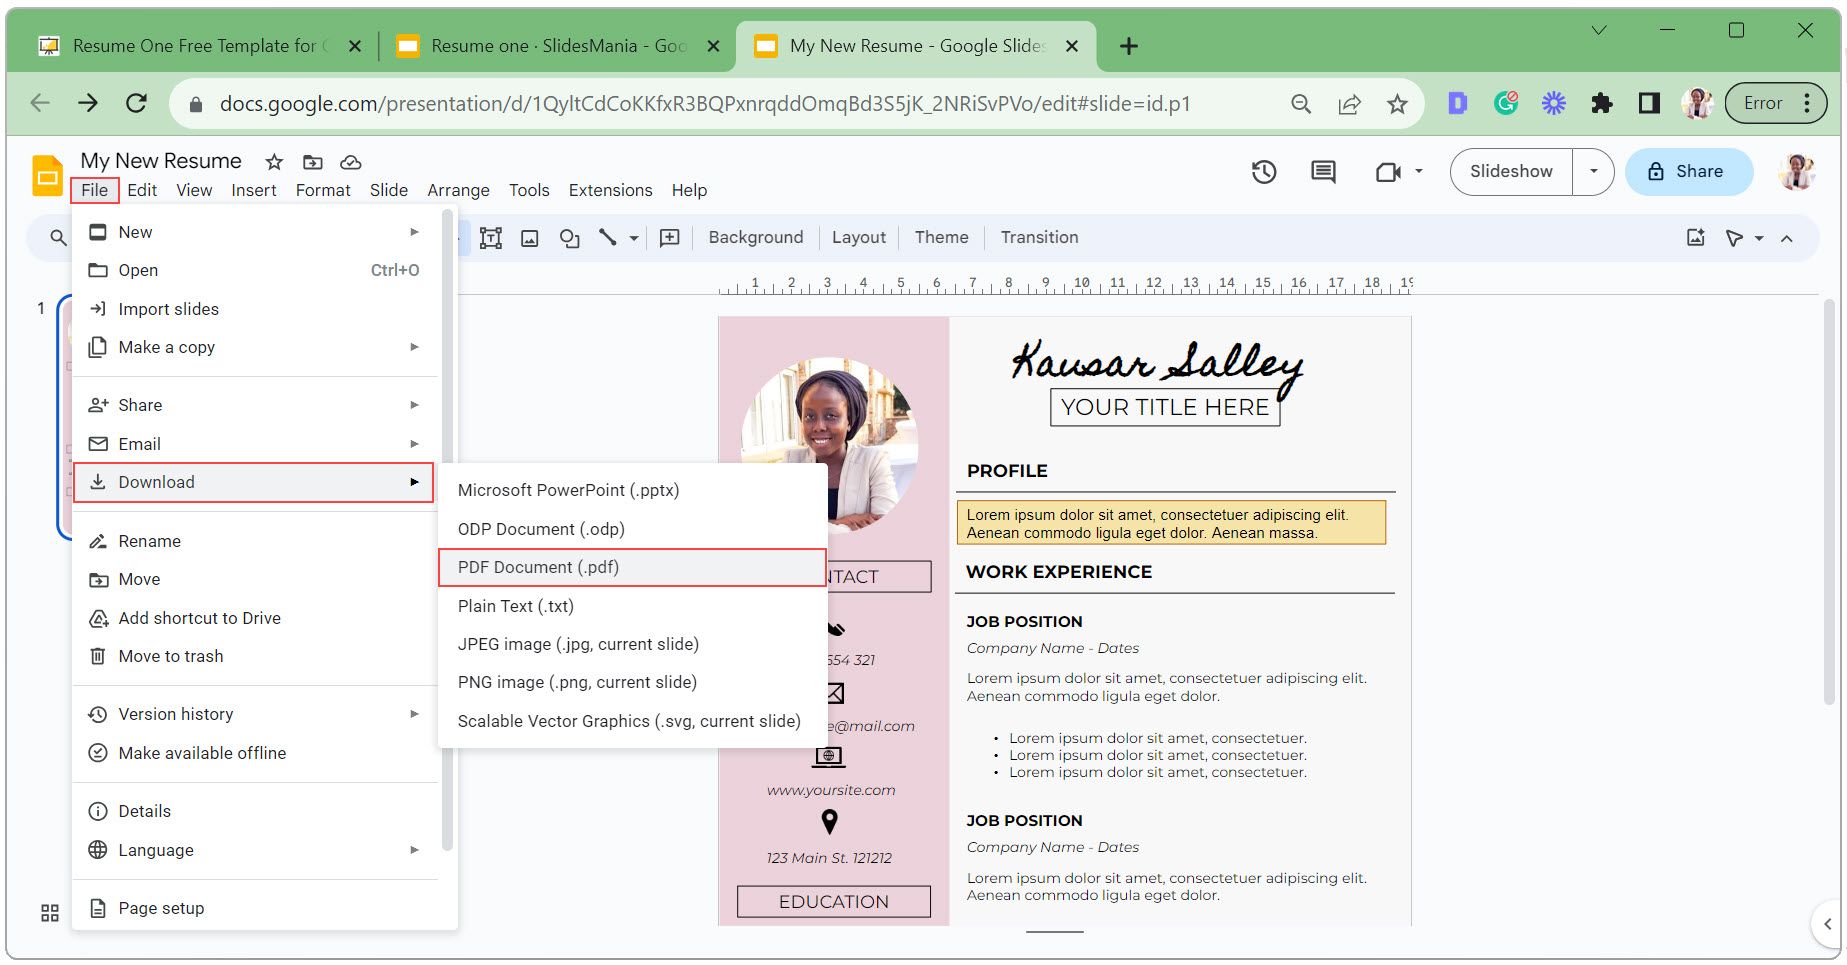Select the text box tool
1847x965 pixels.
pos(490,238)
